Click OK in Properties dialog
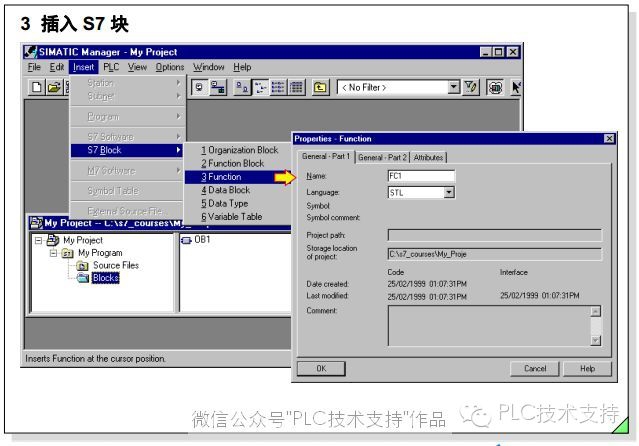The width and height of the screenshot is (639, 446). click(x=321, y=369)
